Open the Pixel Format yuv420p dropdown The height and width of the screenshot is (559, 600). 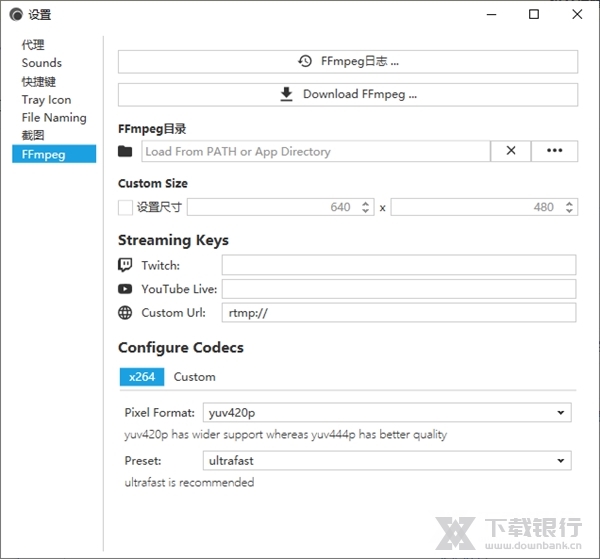(387, 412)
